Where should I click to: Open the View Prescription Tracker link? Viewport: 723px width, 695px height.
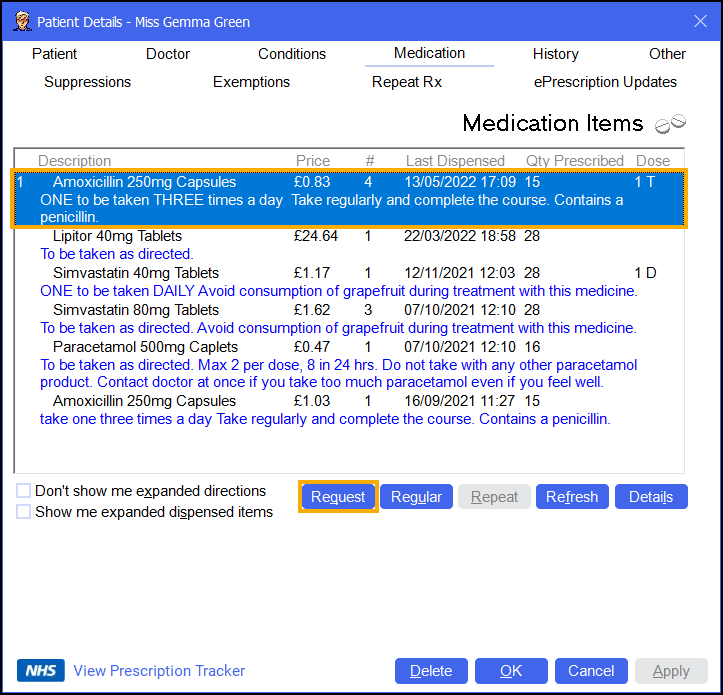pos(159,671)
